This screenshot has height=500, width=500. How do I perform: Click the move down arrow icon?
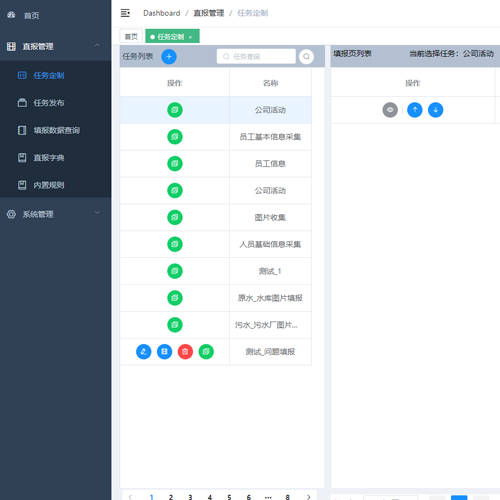(x=435, y=110)
